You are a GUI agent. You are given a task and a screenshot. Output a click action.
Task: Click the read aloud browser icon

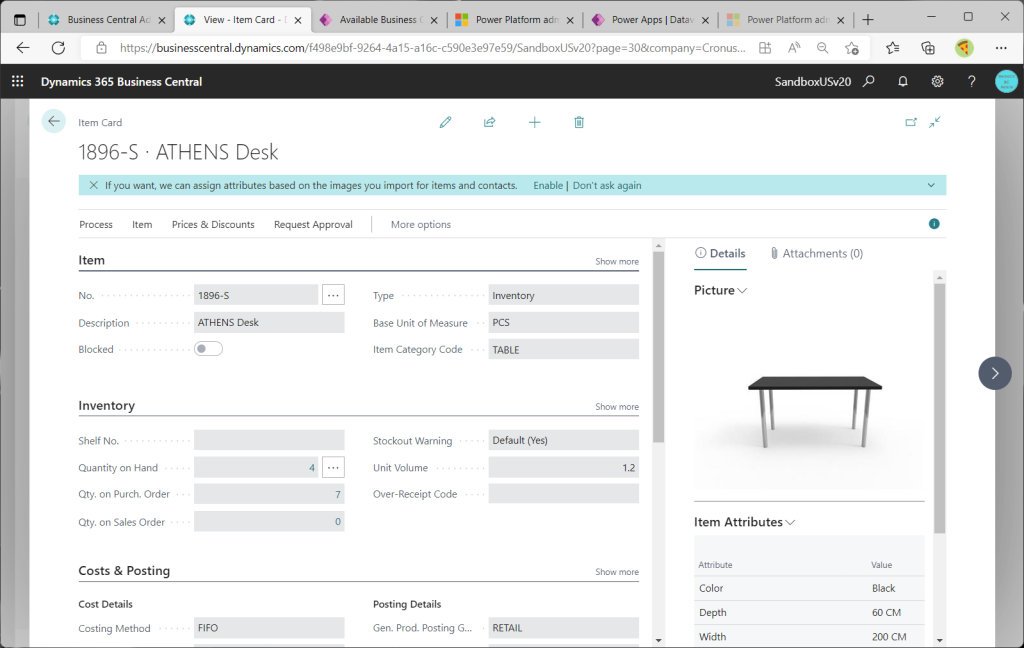click(x=793, y=48)
